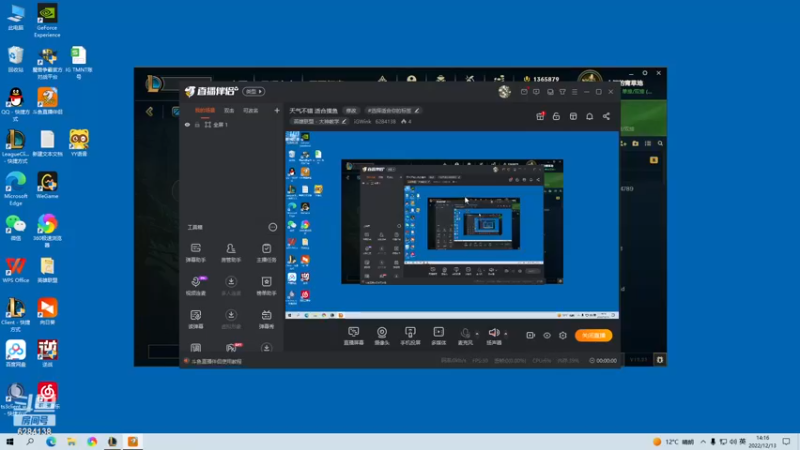The image size is (800, 450).
Task: Open File Explorer from the taskbar
Action: (x=71, y=441)
